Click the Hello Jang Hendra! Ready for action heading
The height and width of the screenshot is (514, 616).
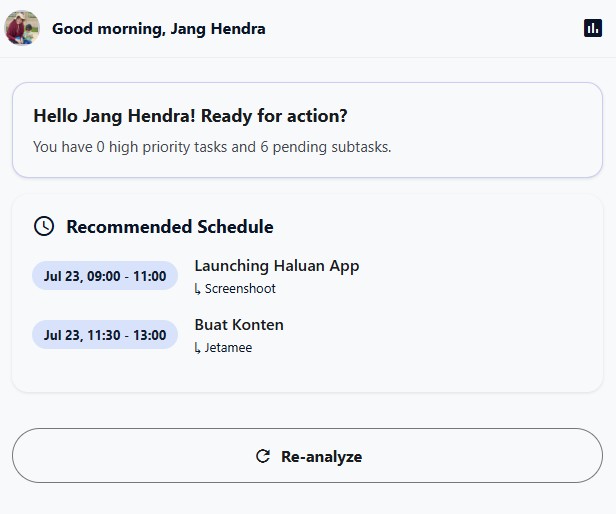coord(191,116)
